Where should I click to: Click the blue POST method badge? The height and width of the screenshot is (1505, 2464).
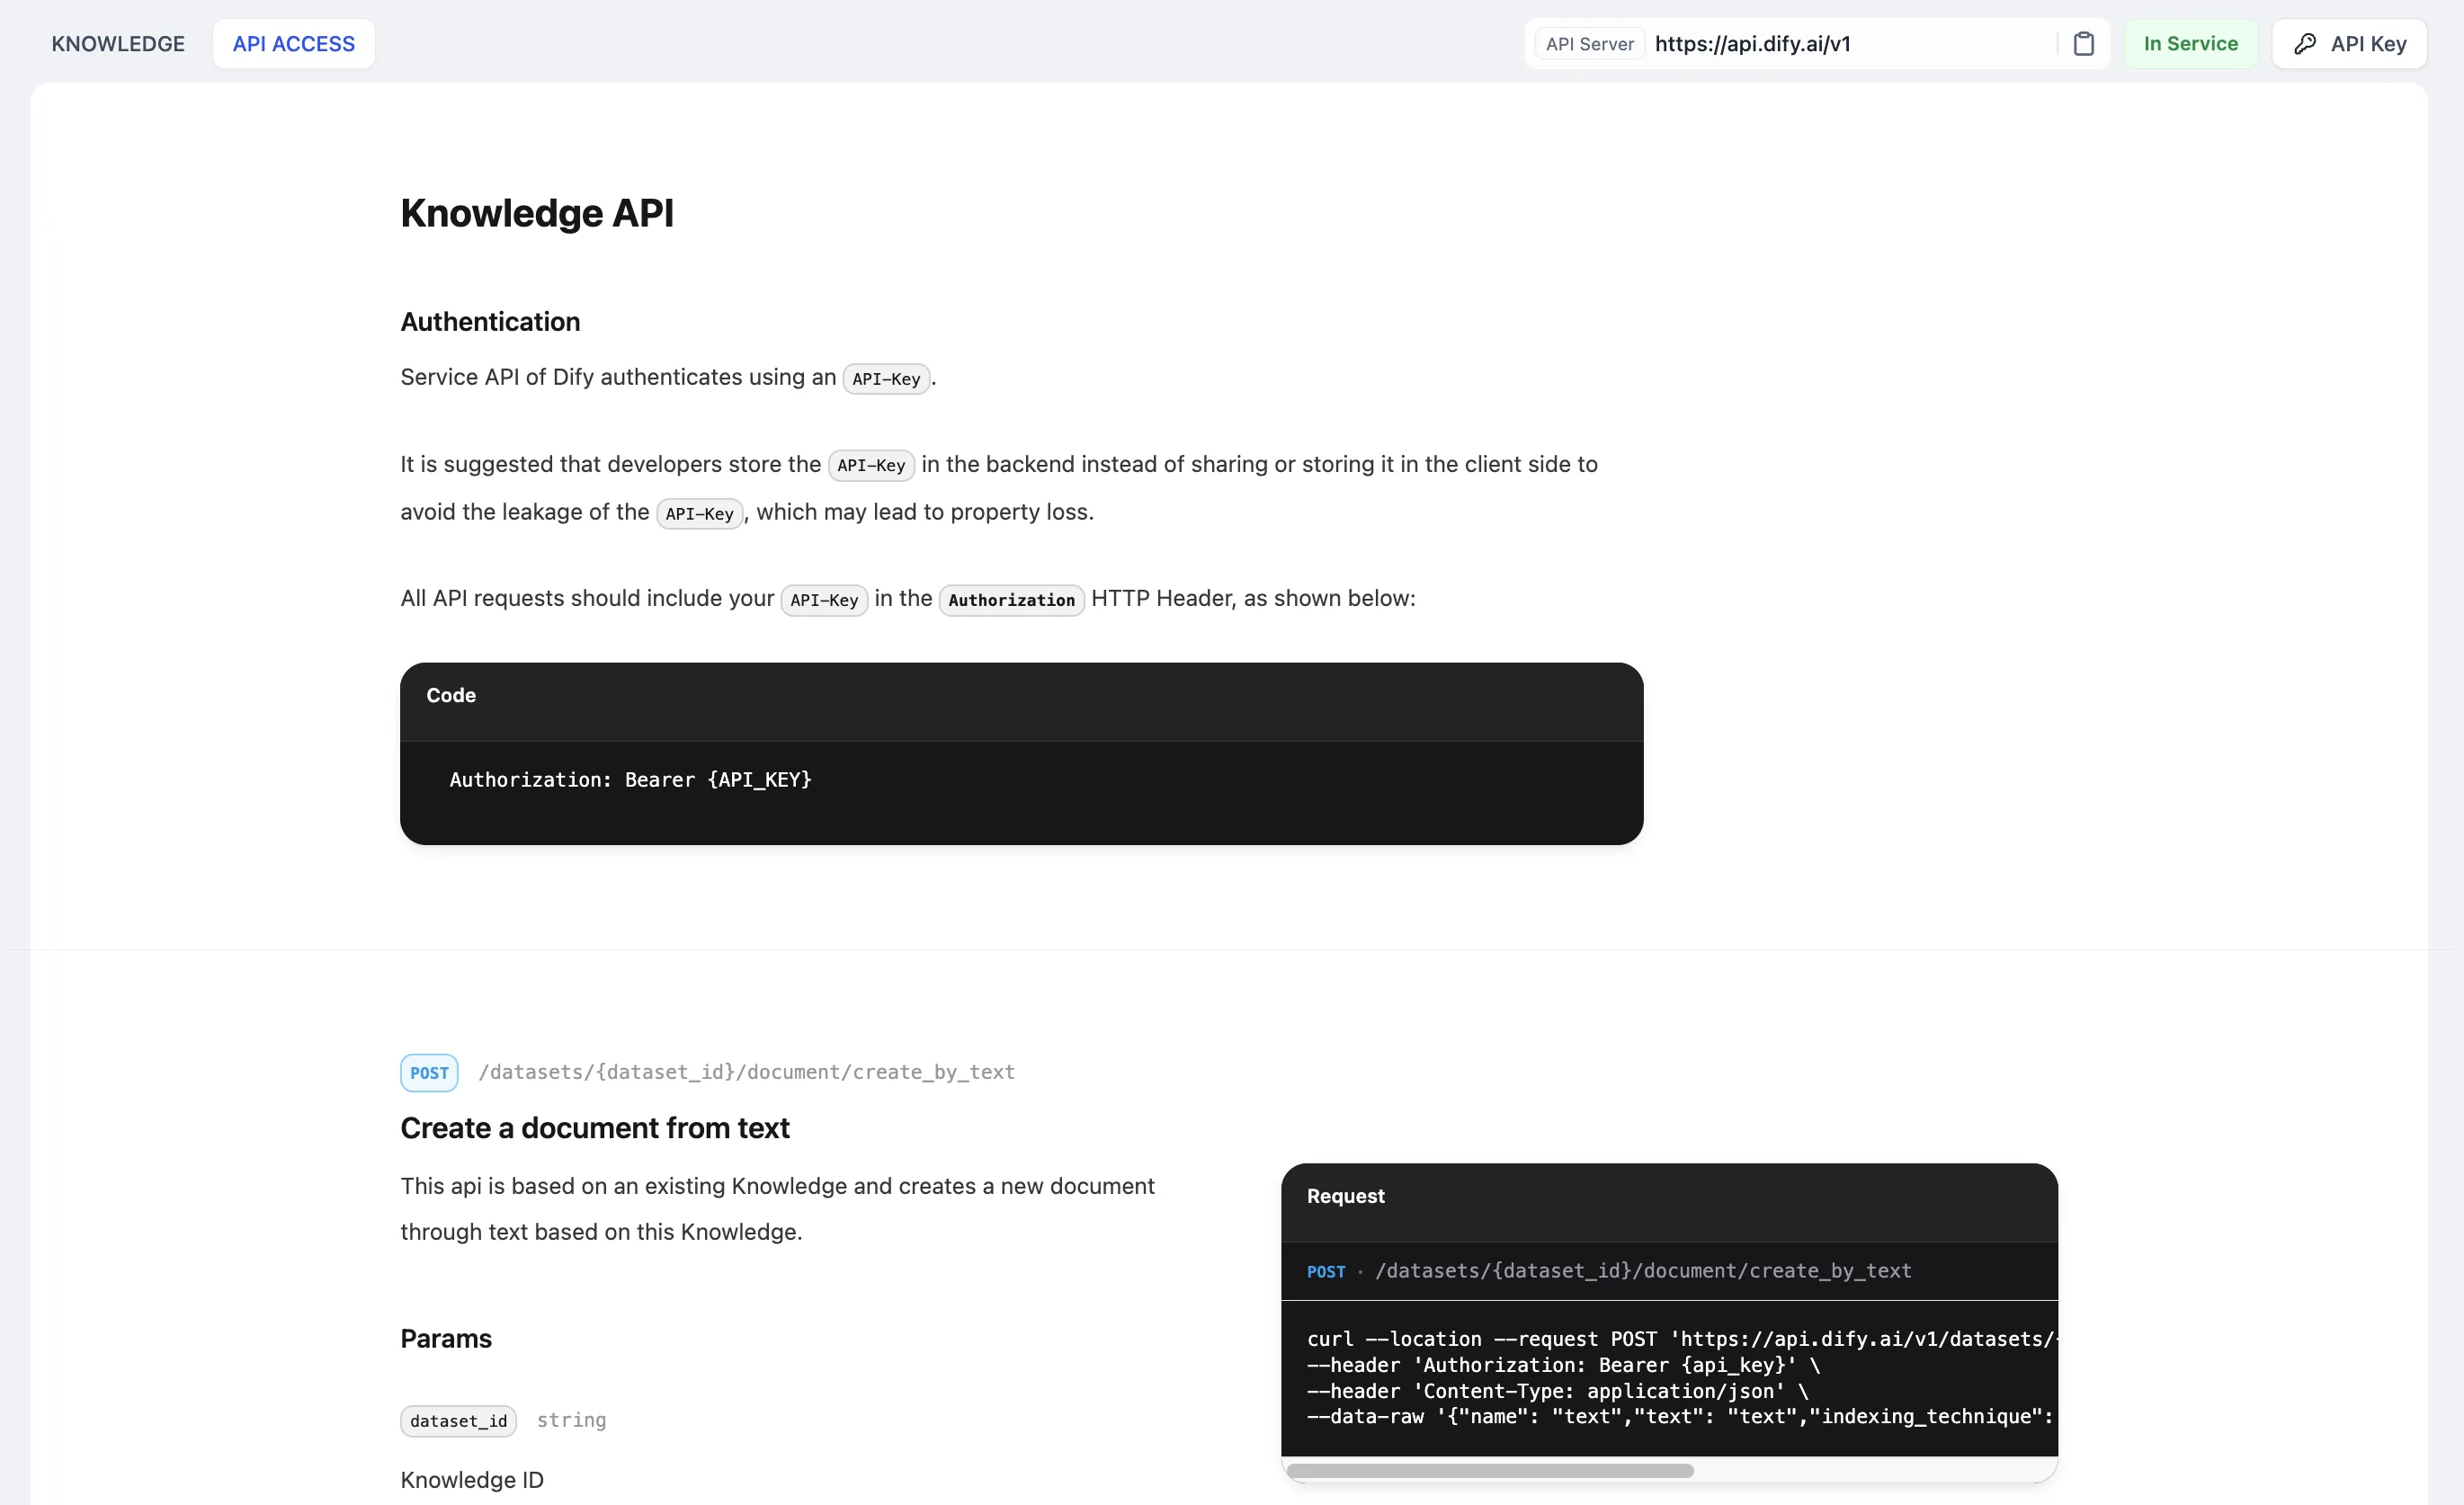click(x=429, y=1072)
